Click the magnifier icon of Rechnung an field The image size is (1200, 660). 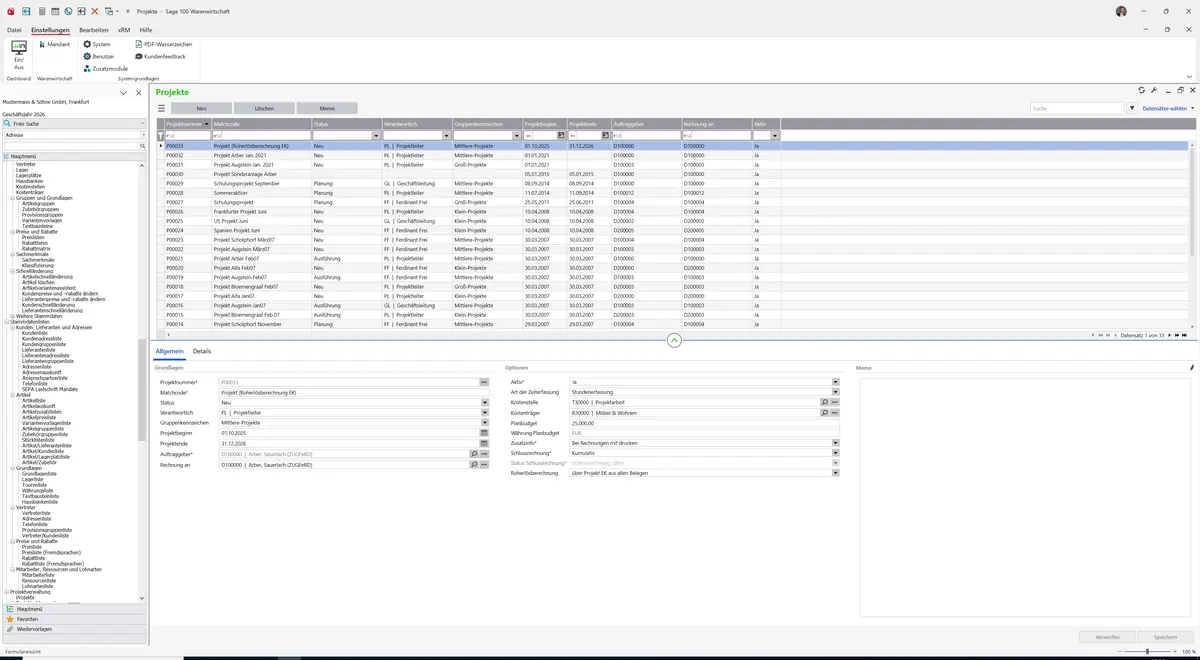(x=474, y=464)
